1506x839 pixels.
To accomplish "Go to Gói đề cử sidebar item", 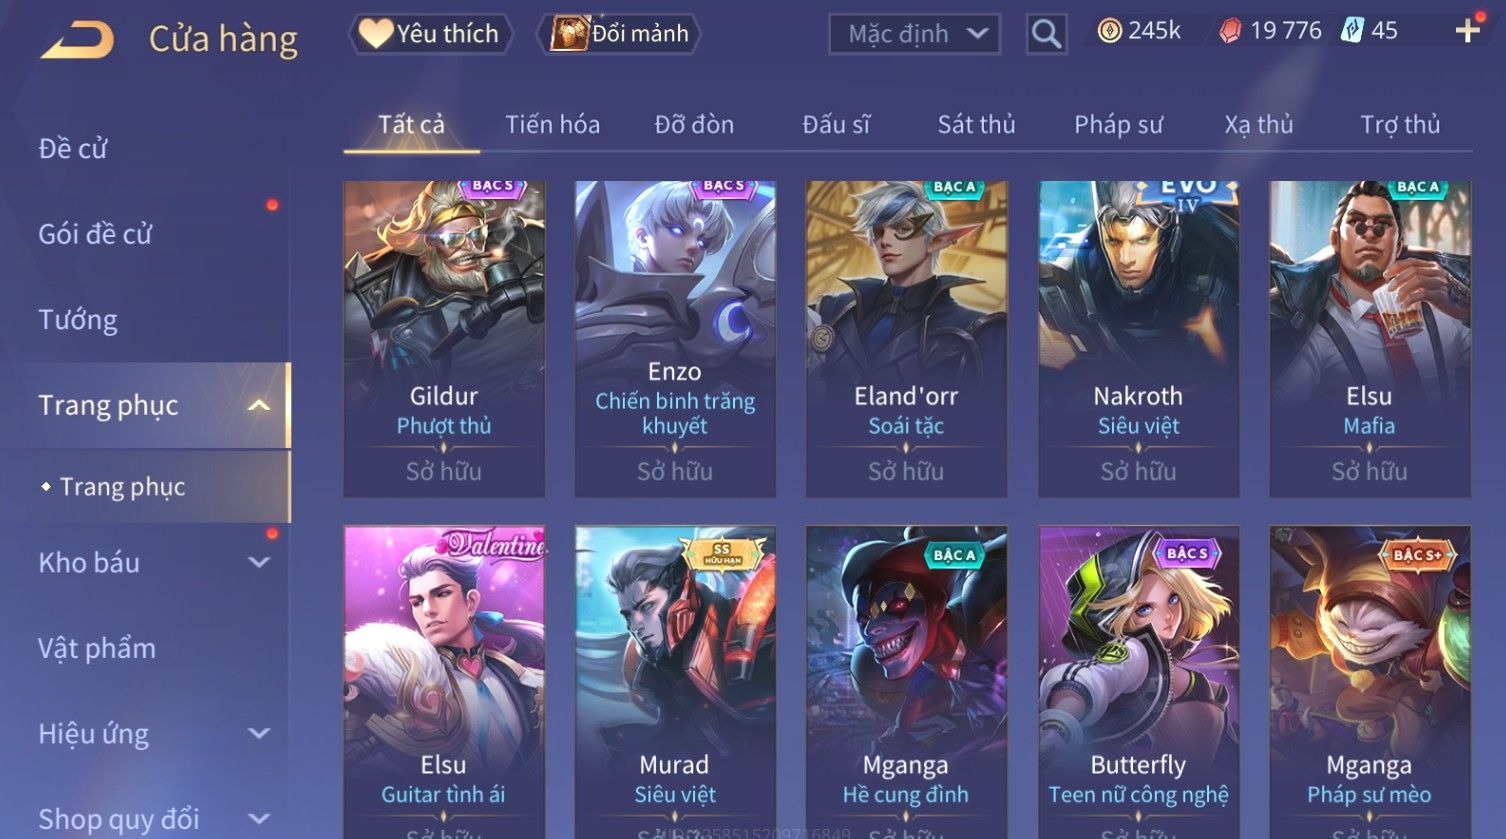I will 95,234.
